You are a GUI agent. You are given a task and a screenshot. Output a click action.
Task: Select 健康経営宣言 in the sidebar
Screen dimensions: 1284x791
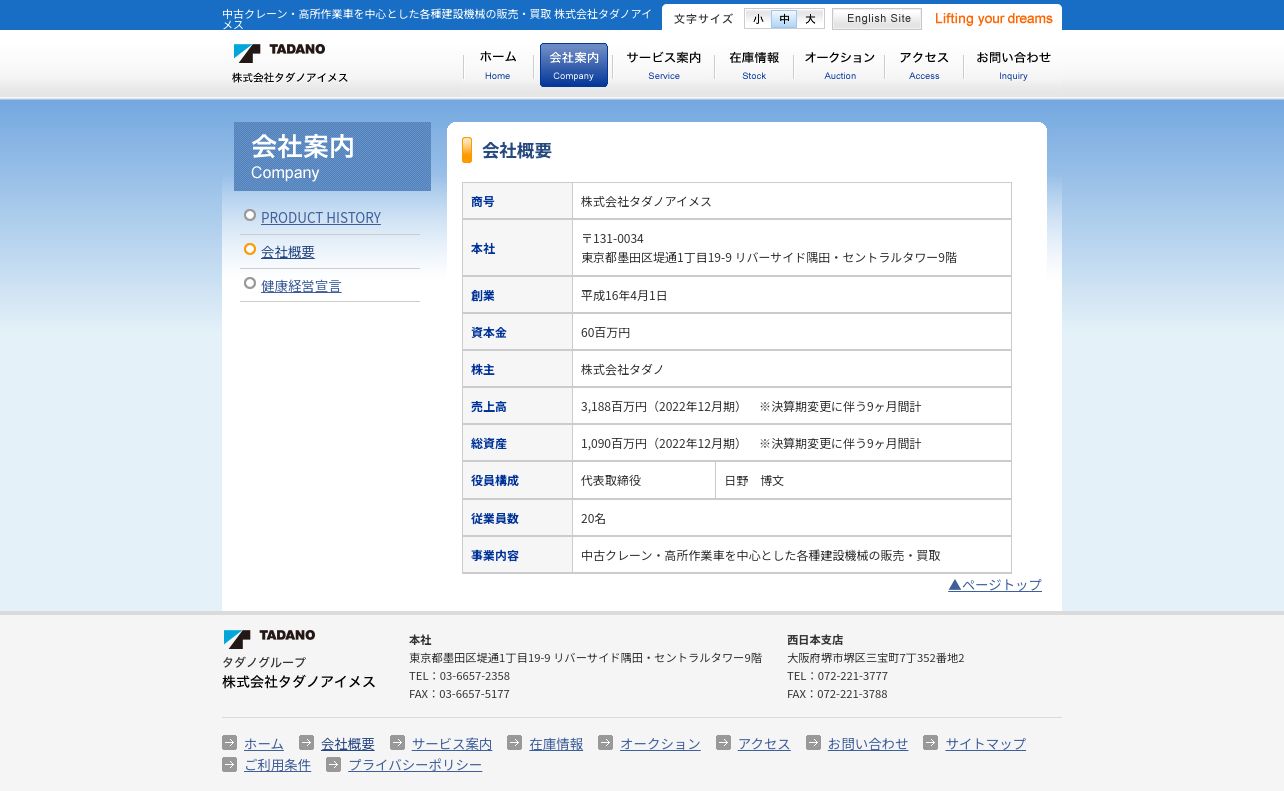(x=300, y=286)
